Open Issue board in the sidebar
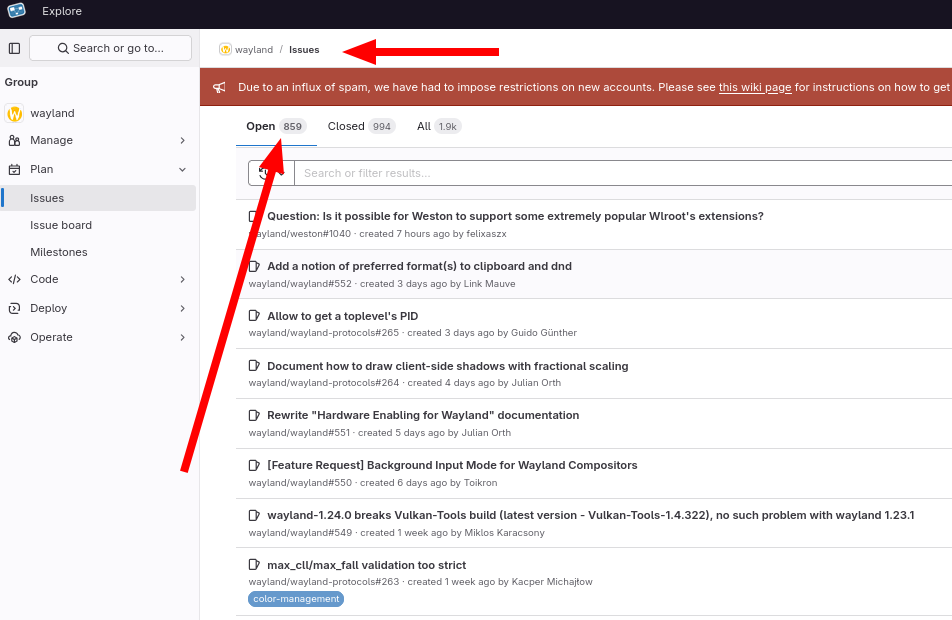This screenshot has height=620, width=952. (99, 225)
